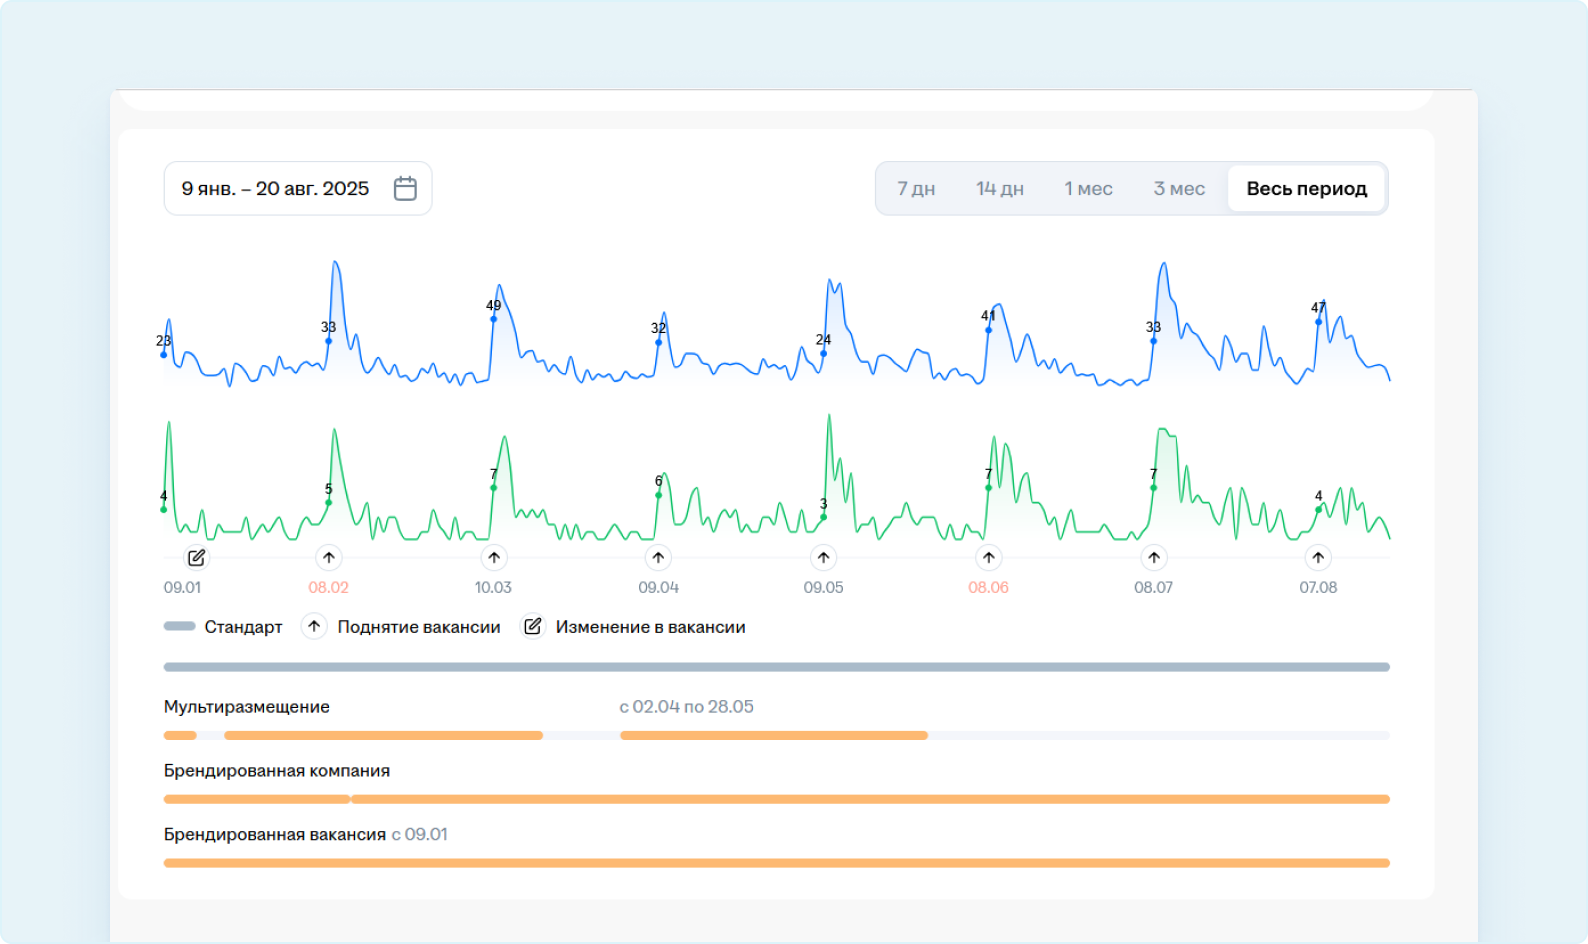1588x944 pixels.
Task: Open the date range picker field
Action: click(276, 189)
